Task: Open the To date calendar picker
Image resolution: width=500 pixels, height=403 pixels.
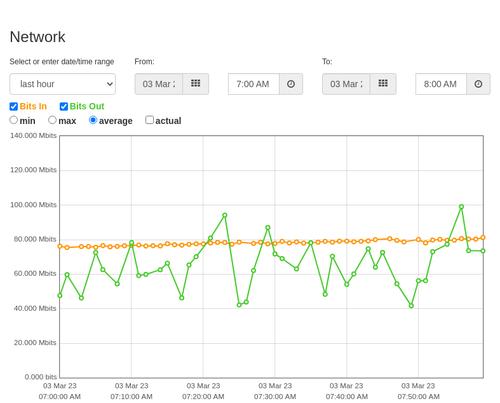Action: [x=383, y=84]
